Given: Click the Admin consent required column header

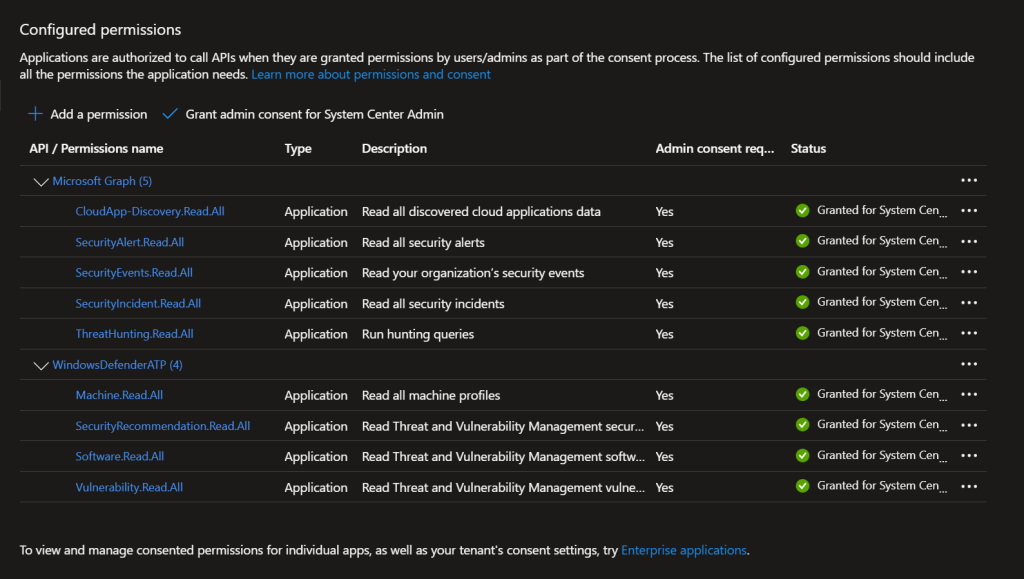Looking at the screenshot, I should (x=714, y=148).
